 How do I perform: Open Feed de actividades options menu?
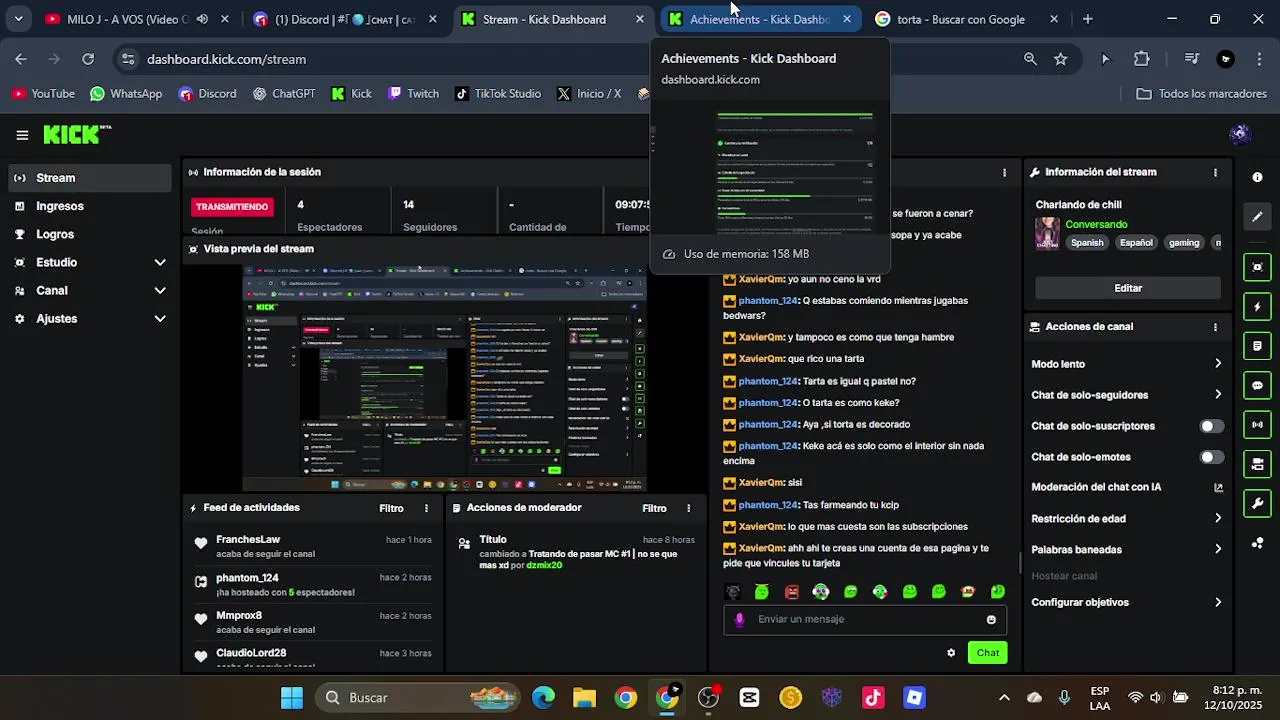click(426, 508)
